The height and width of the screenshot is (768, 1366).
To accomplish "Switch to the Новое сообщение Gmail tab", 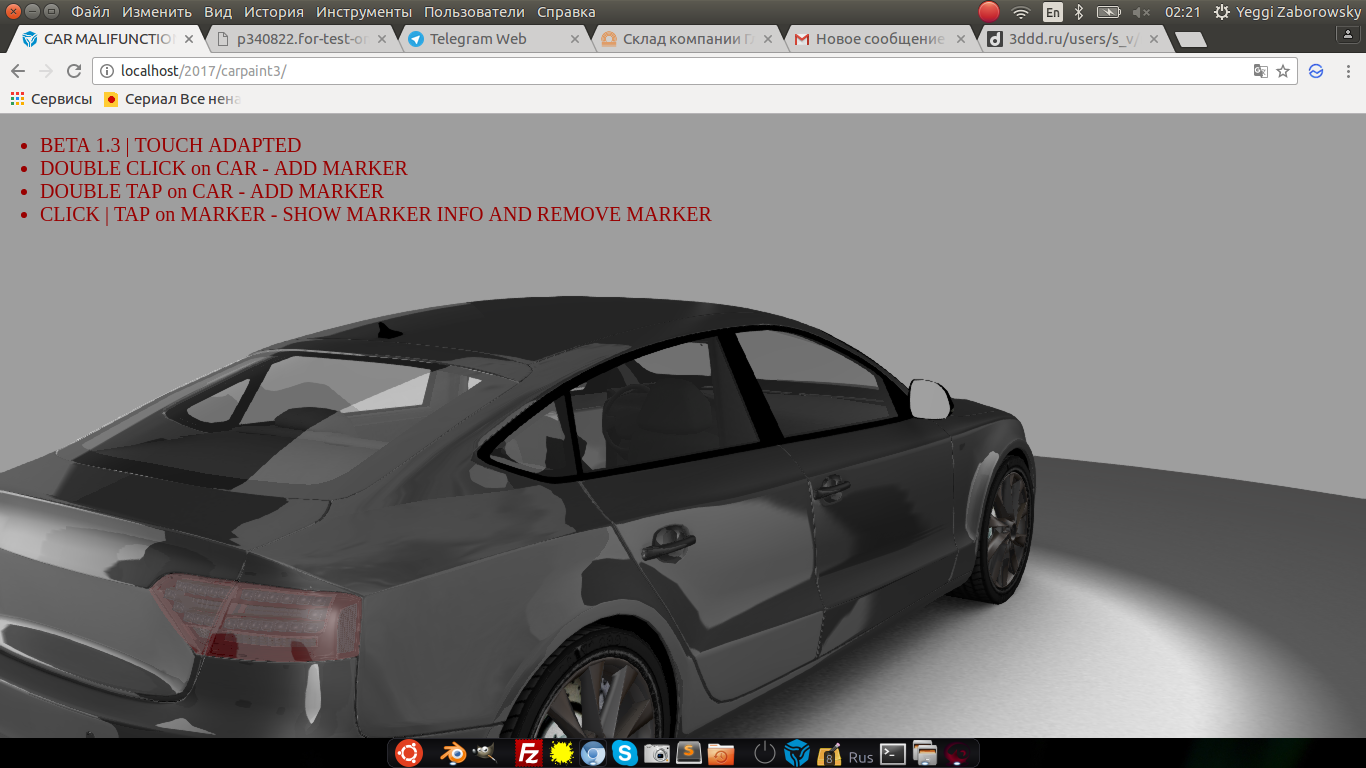I will pyautogui.click(x=880, y=39).
